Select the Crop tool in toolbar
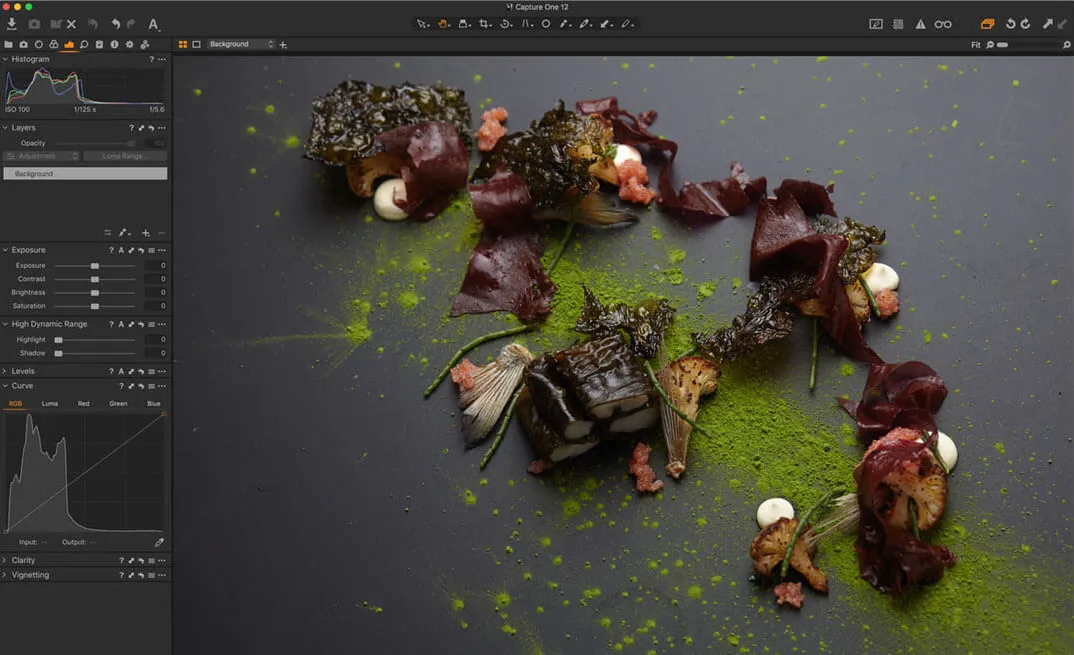Screen dimensions: 1074x655 (485, 24)
